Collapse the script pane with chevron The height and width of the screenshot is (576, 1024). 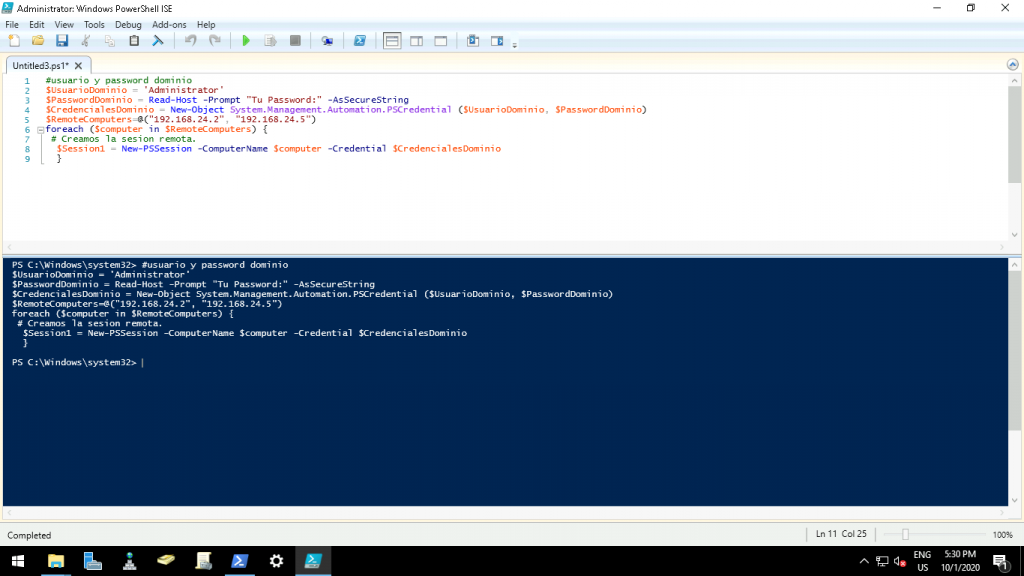[1012, 65]
